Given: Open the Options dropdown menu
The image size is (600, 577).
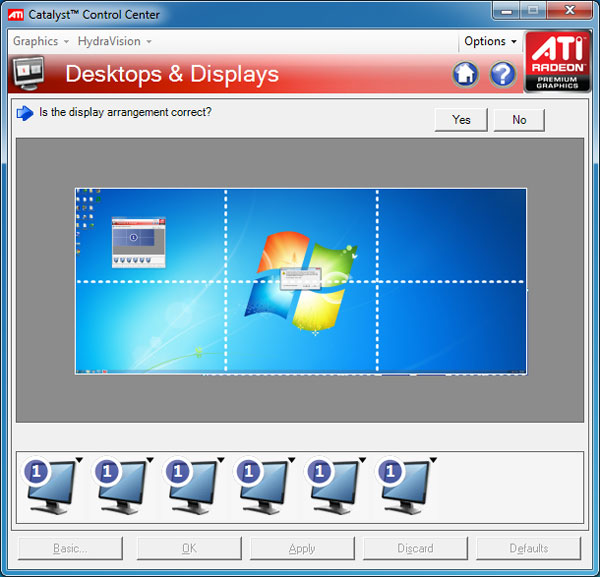Looking at the screenshot, I should pos(490,41).
